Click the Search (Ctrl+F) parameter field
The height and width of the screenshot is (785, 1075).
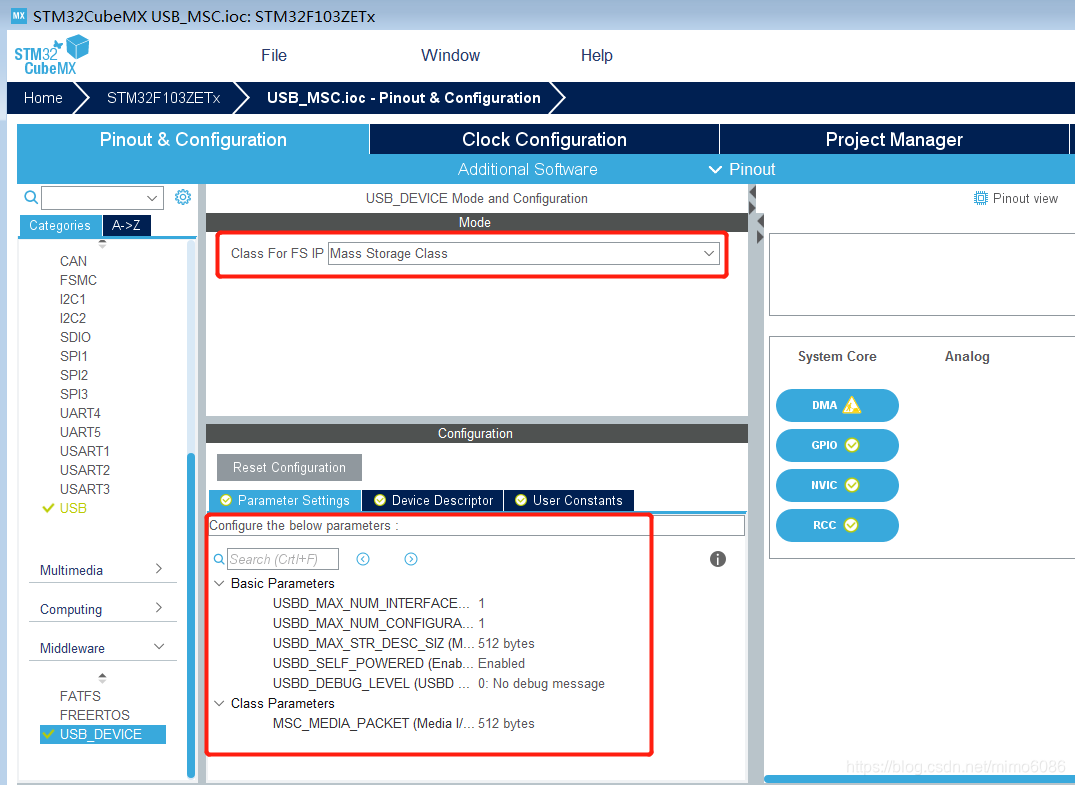point(282,559)
